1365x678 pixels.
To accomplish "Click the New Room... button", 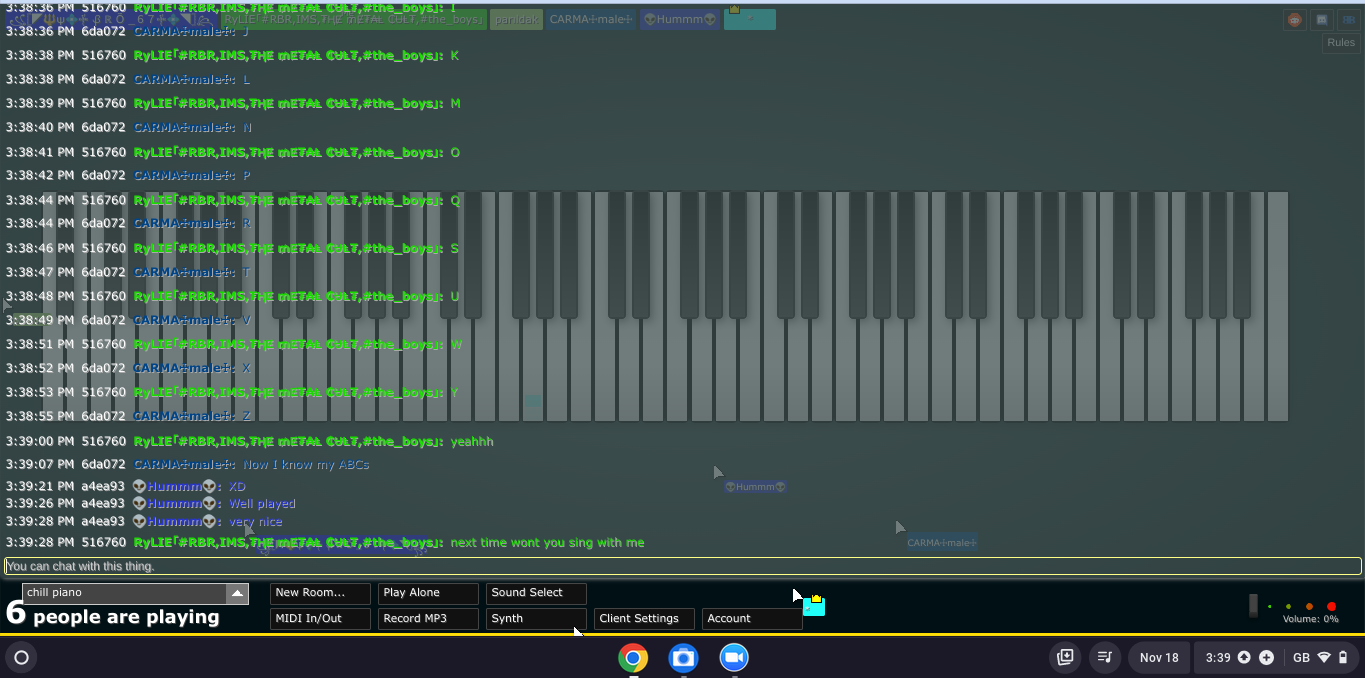I will [x=320, y=593].
